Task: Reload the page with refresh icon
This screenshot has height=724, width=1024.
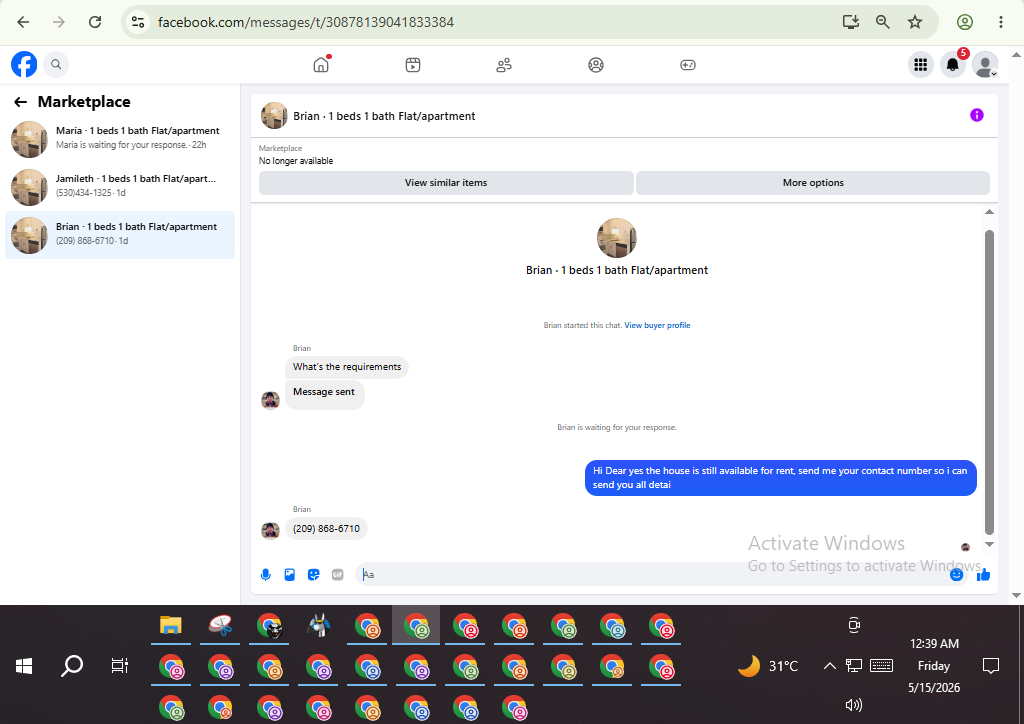Action: [x=95, y=22]
